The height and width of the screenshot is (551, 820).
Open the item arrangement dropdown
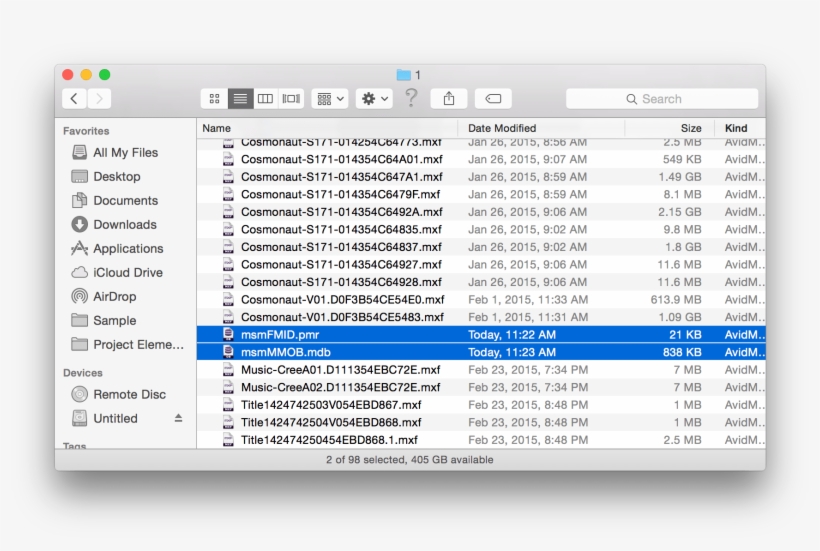(330, 98)
